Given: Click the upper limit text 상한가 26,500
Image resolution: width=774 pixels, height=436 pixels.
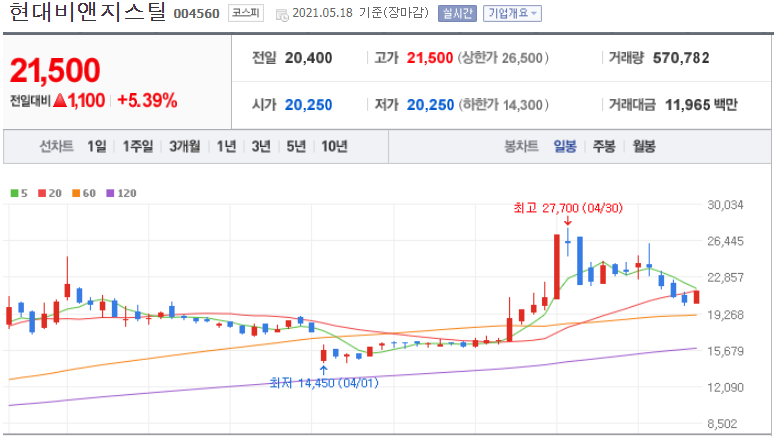Looking at the screenshot, I should point(503,58).
